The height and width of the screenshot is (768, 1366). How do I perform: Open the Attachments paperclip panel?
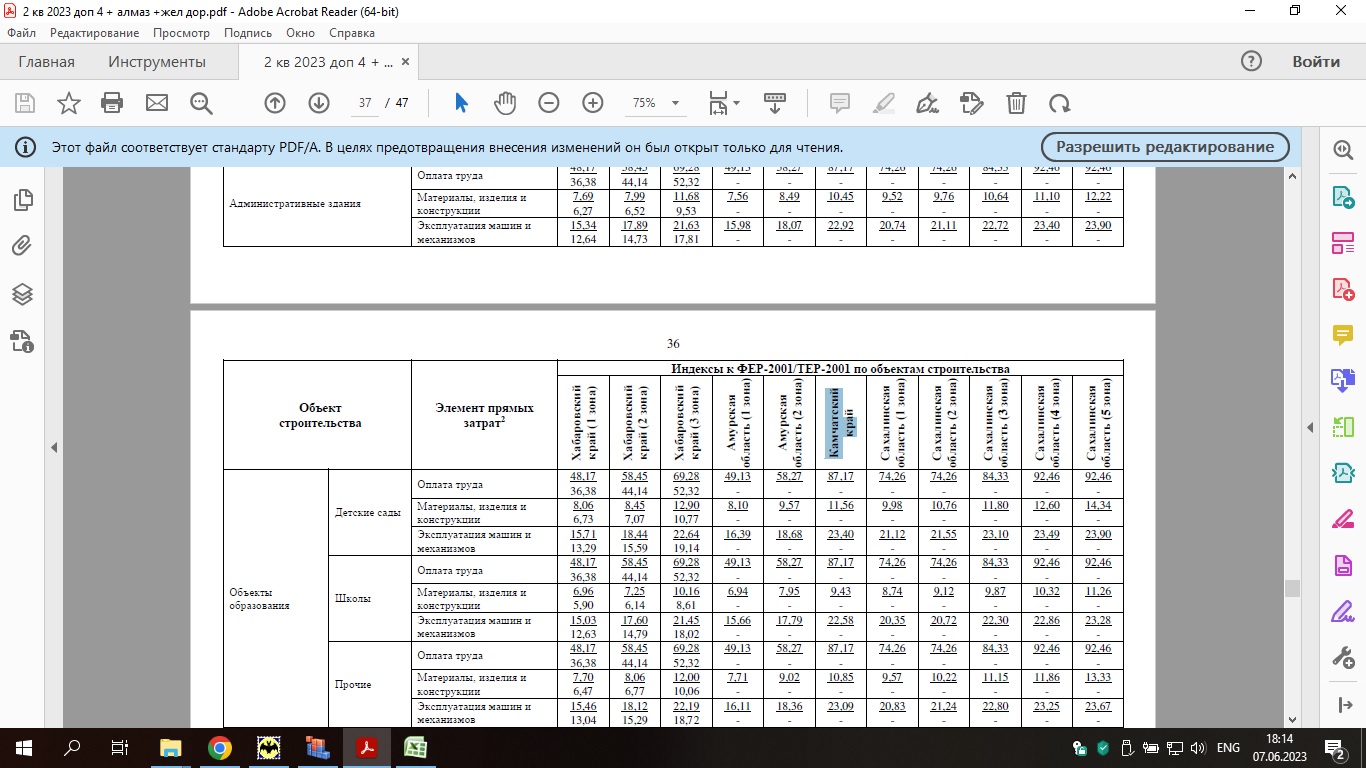tap(22, 246)
